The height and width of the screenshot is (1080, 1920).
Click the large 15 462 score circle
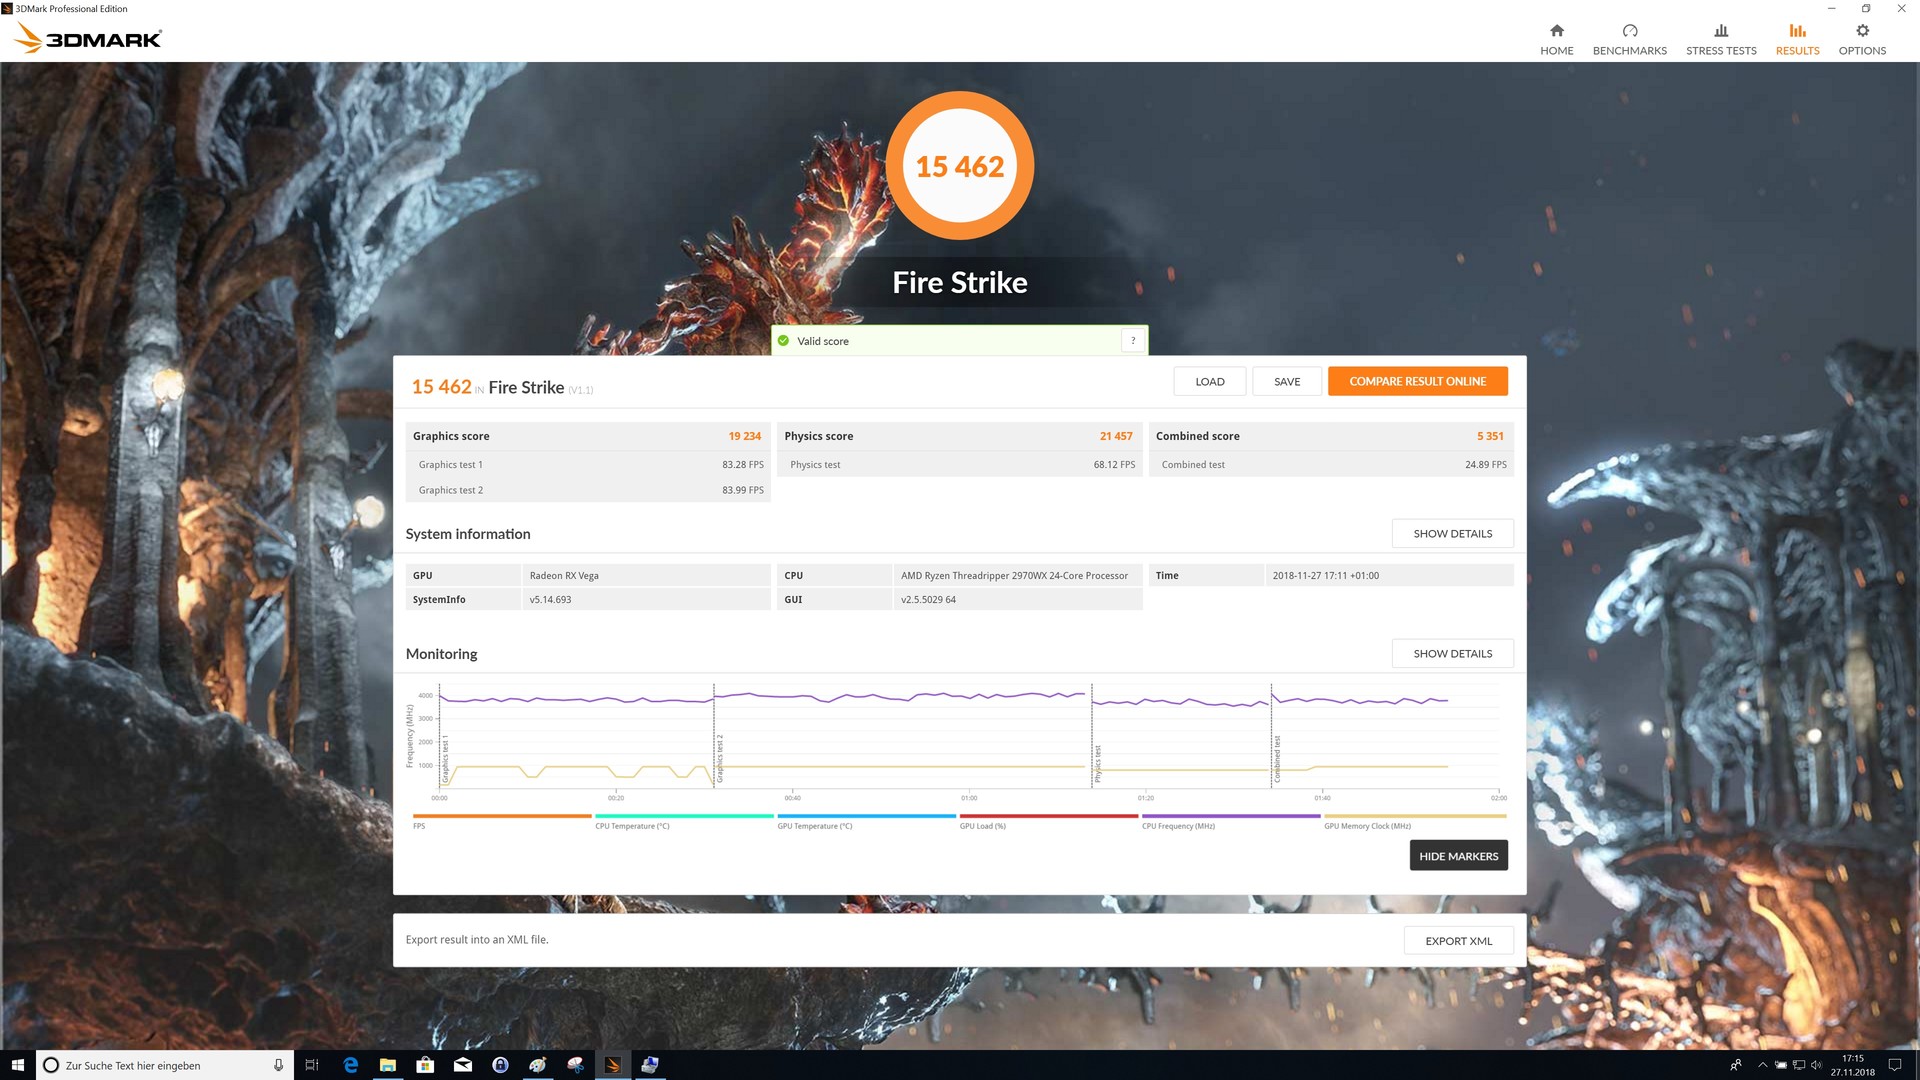click(x=960, y=166)
